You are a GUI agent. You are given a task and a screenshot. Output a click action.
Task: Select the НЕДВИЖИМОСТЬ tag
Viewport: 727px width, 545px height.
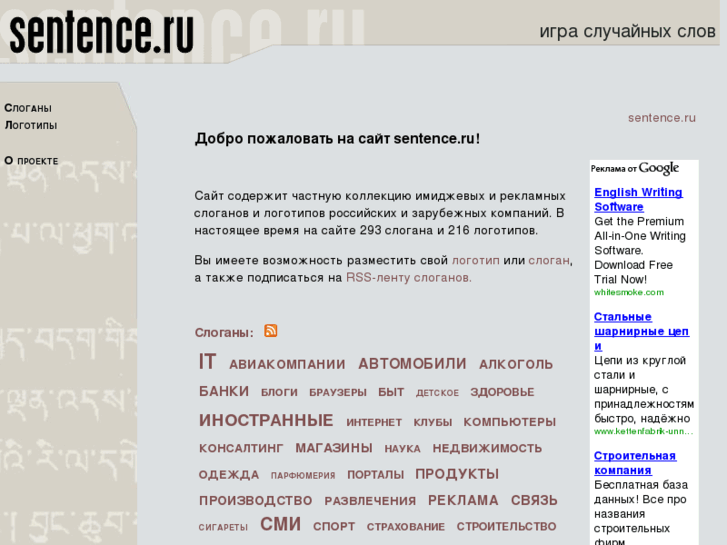(x=487, y=448)
